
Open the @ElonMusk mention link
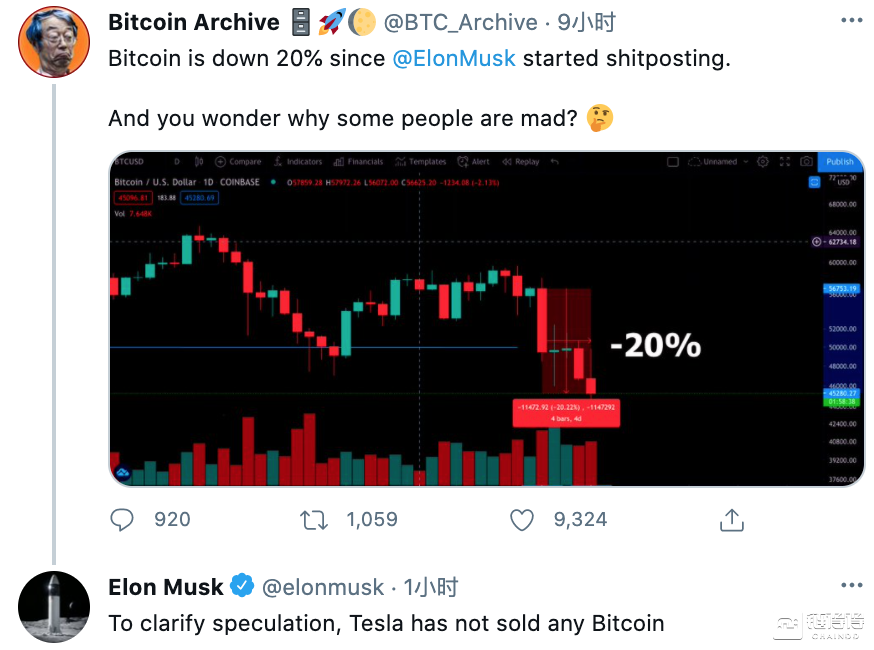click(454, 59)
